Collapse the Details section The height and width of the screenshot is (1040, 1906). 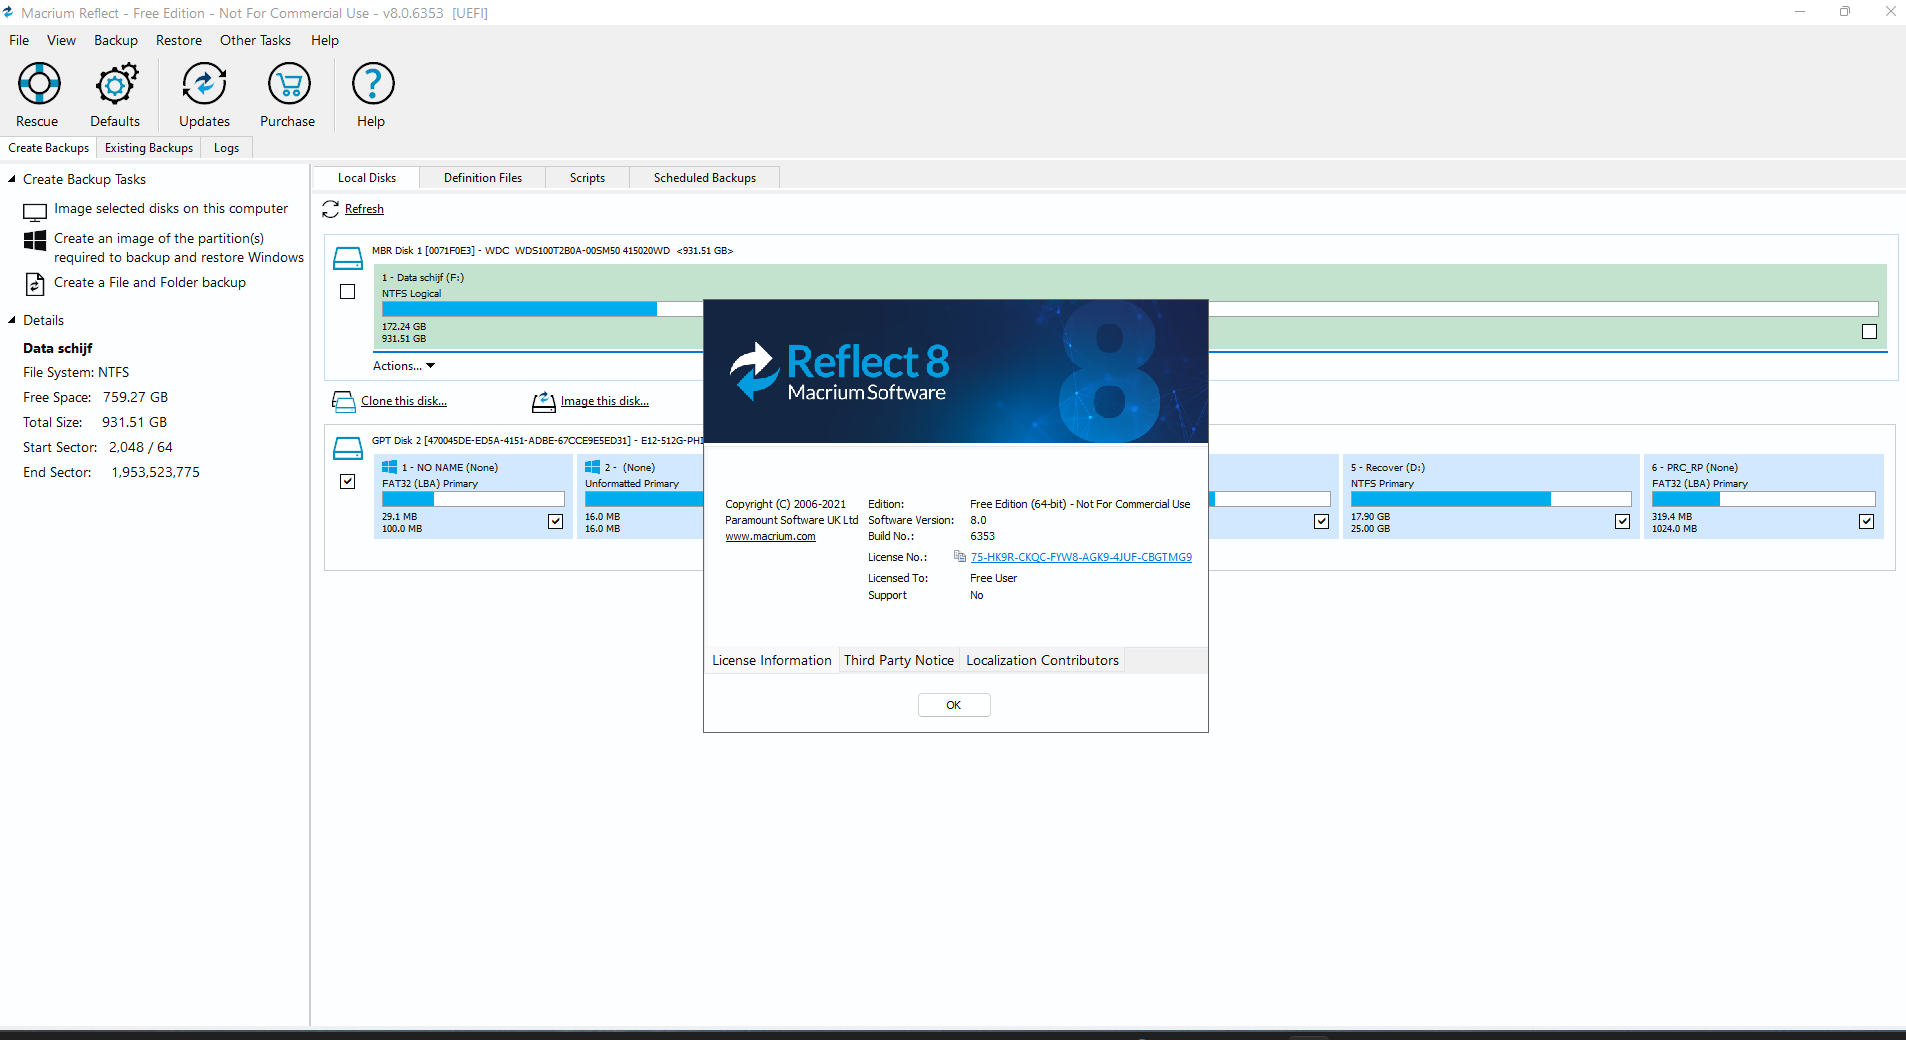pyautogui.click(x=12, y=321)
